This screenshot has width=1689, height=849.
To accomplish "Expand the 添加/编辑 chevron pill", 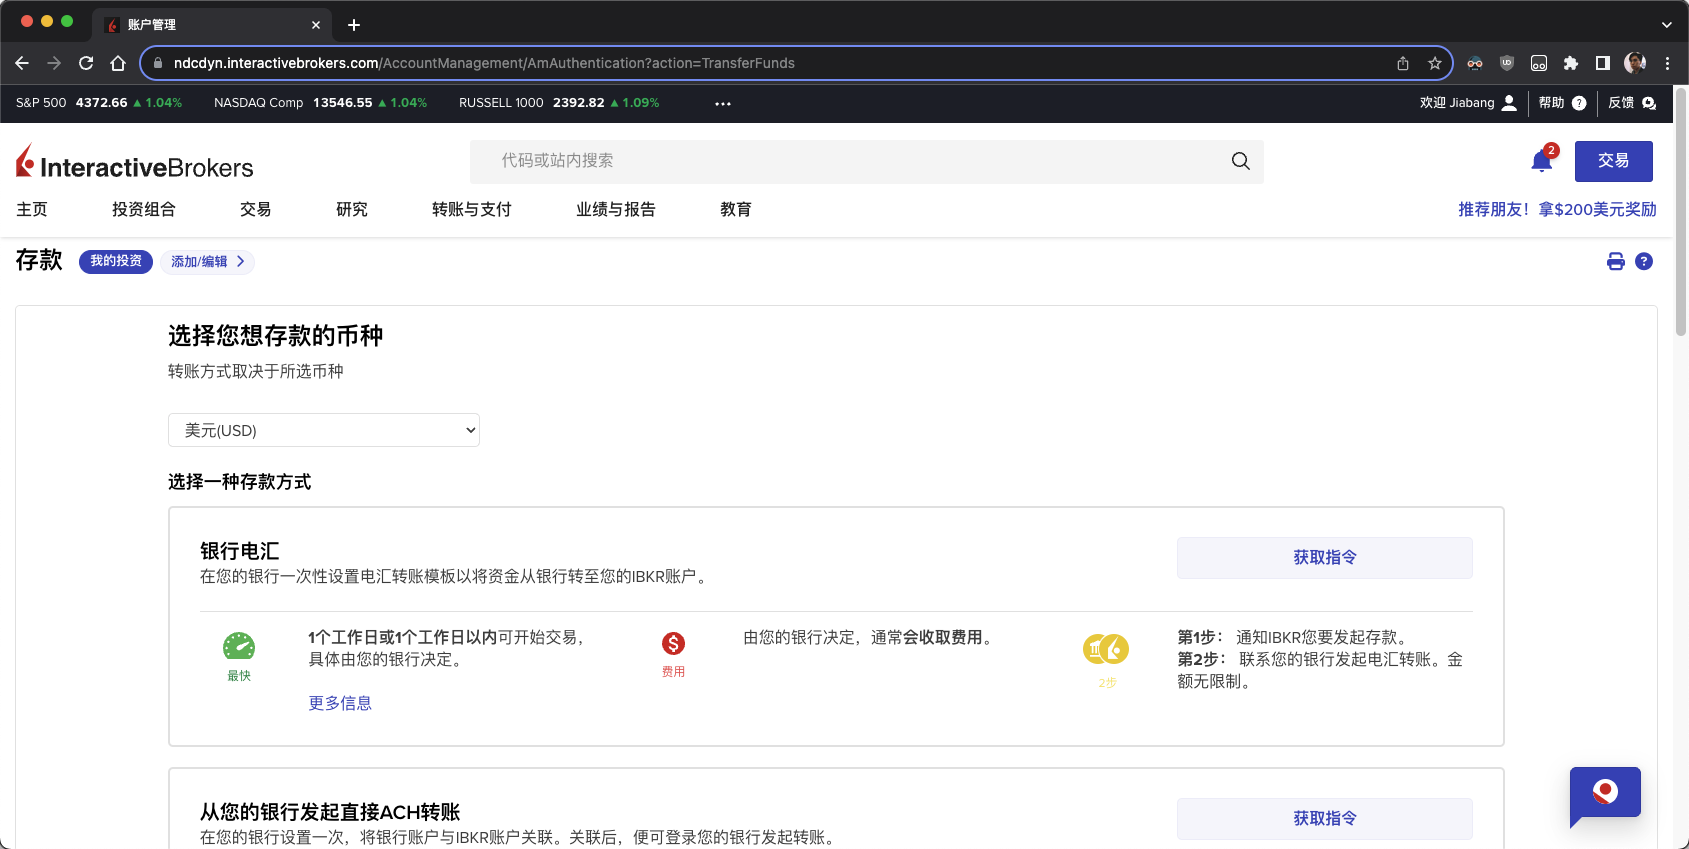I will (207, 262).
